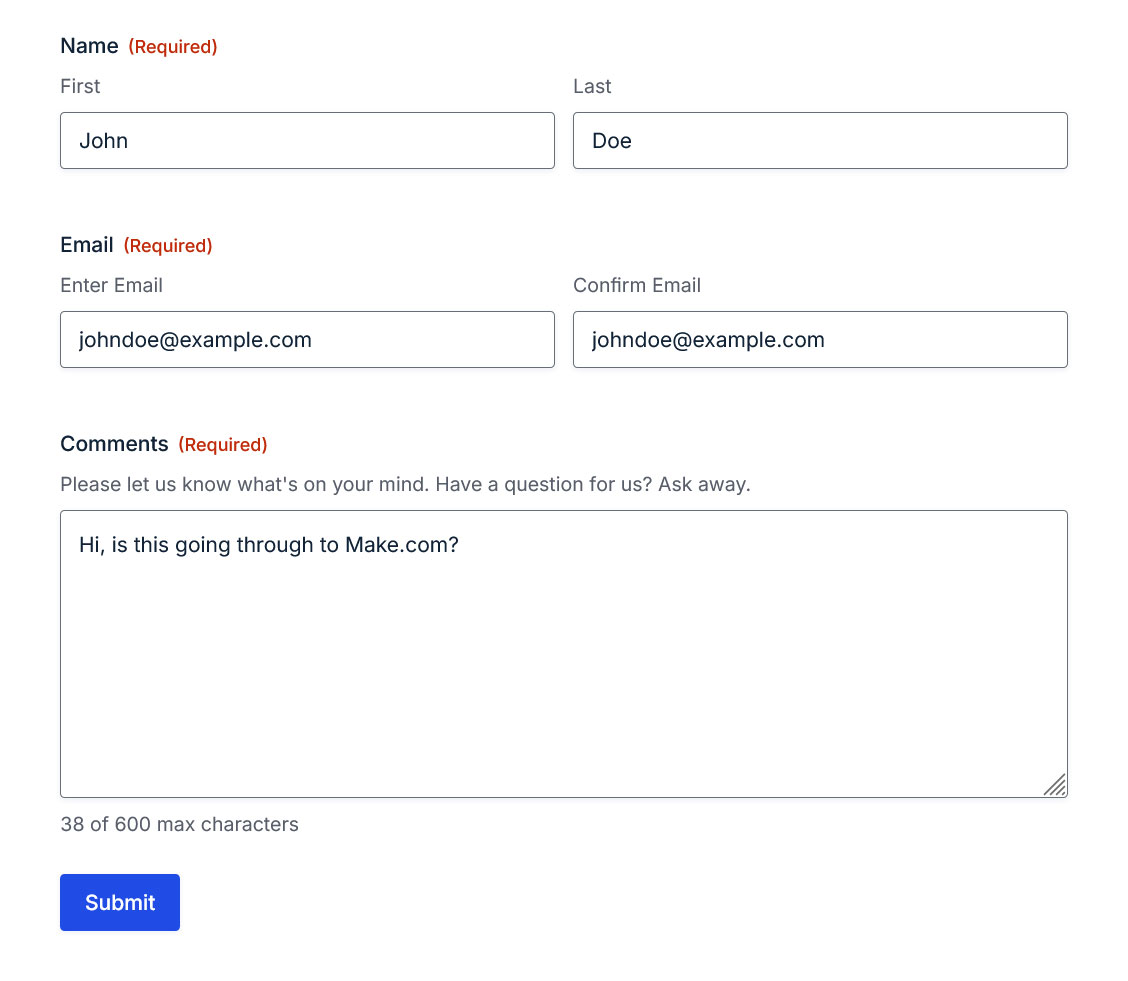
Task: Click the "38 of 600 max characters" counter
Action: coord(179,824)
